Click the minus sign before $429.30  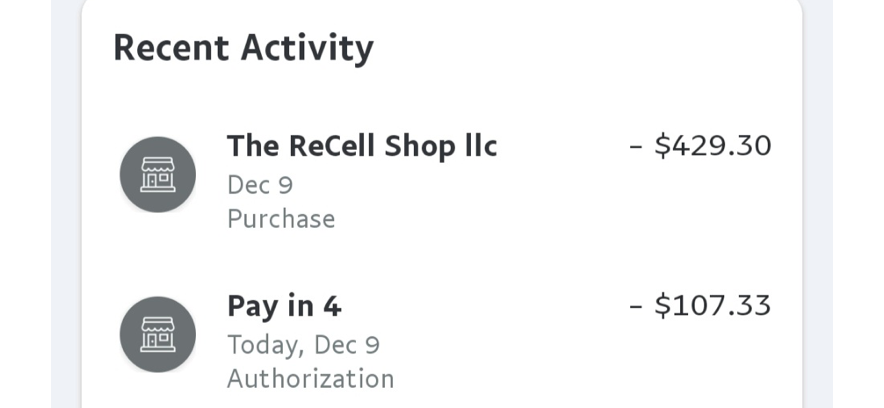point(636,147)
